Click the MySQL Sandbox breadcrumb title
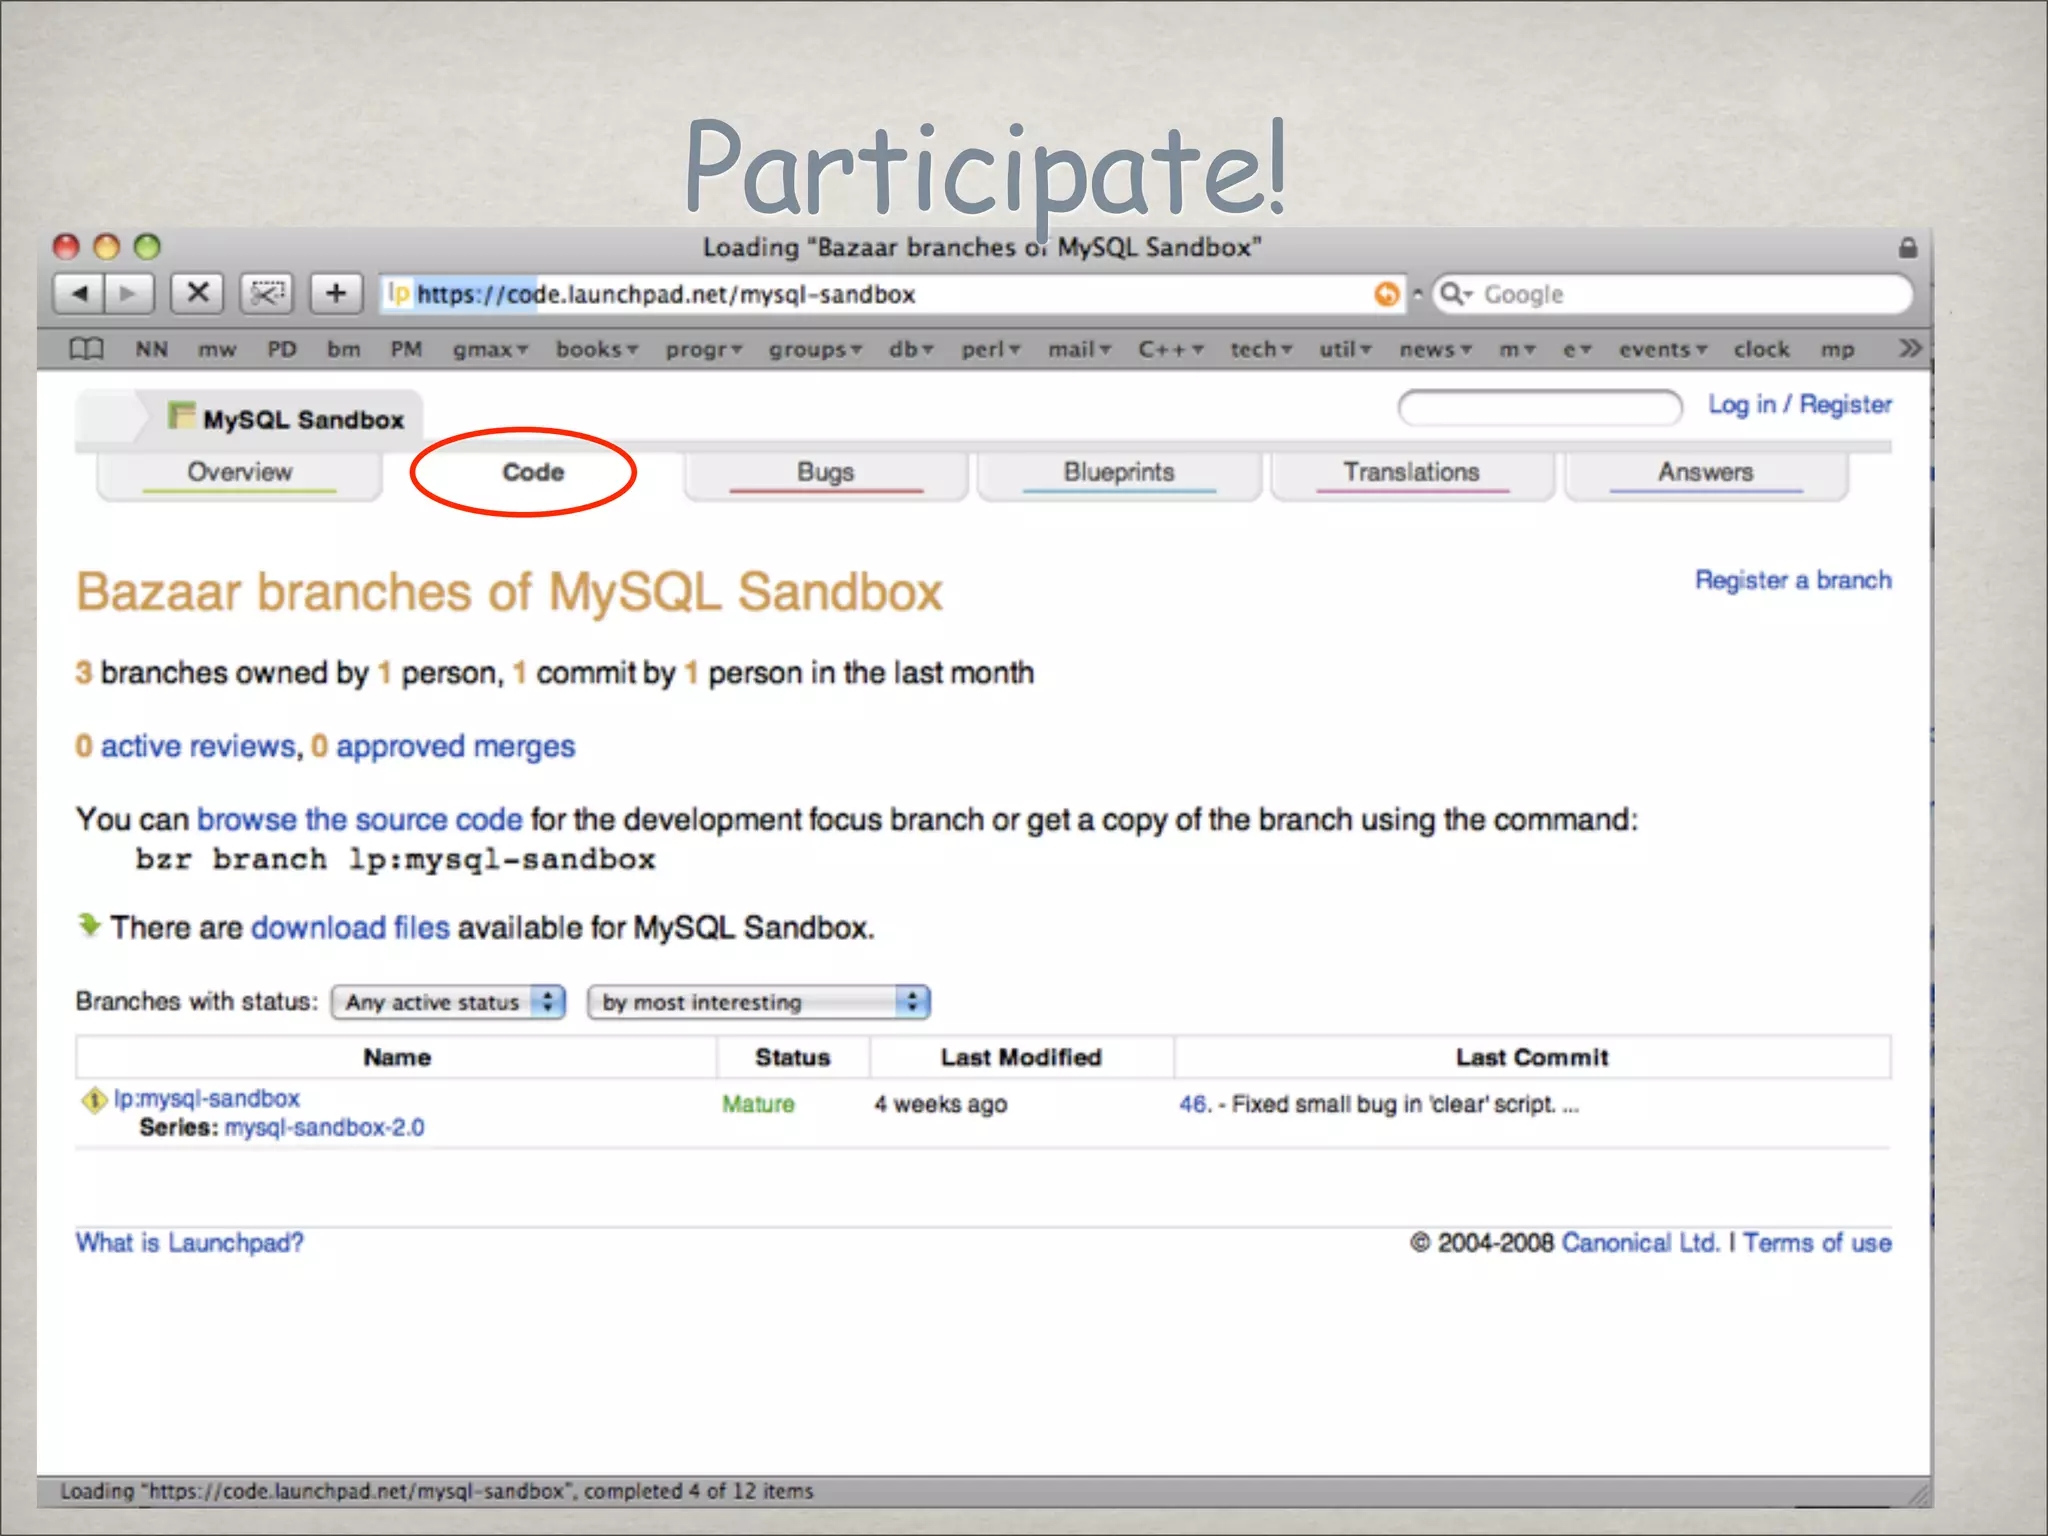2048x1536 pixels. 303,420
